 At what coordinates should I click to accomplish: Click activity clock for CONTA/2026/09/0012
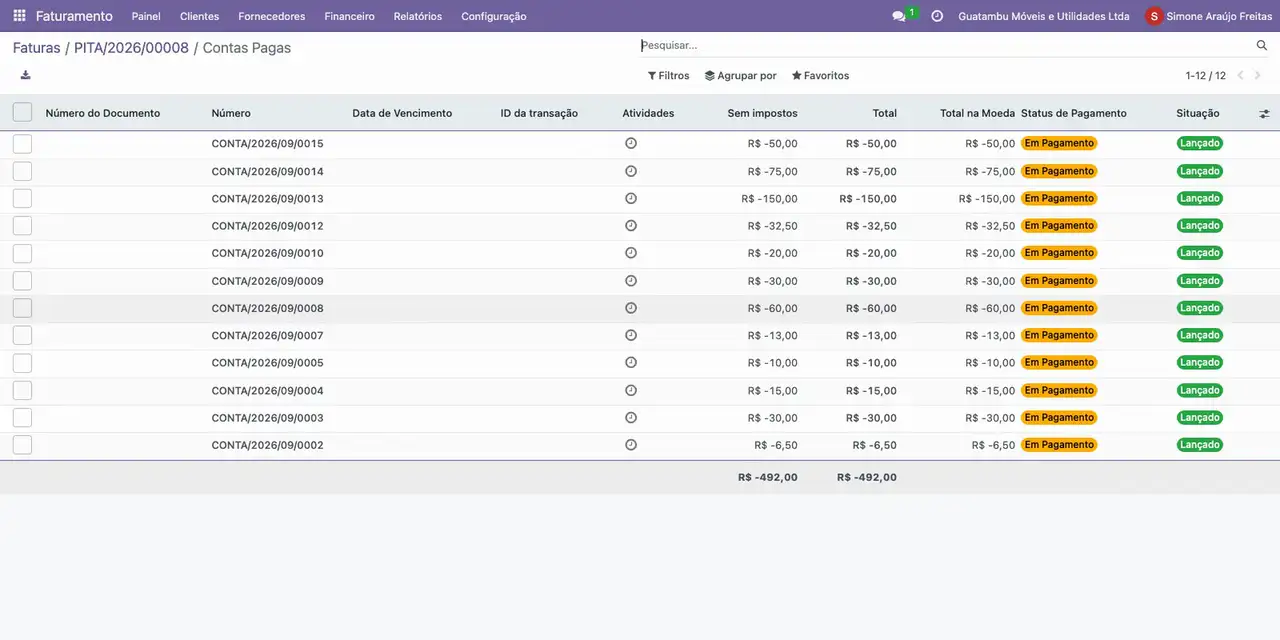[631, 225]
